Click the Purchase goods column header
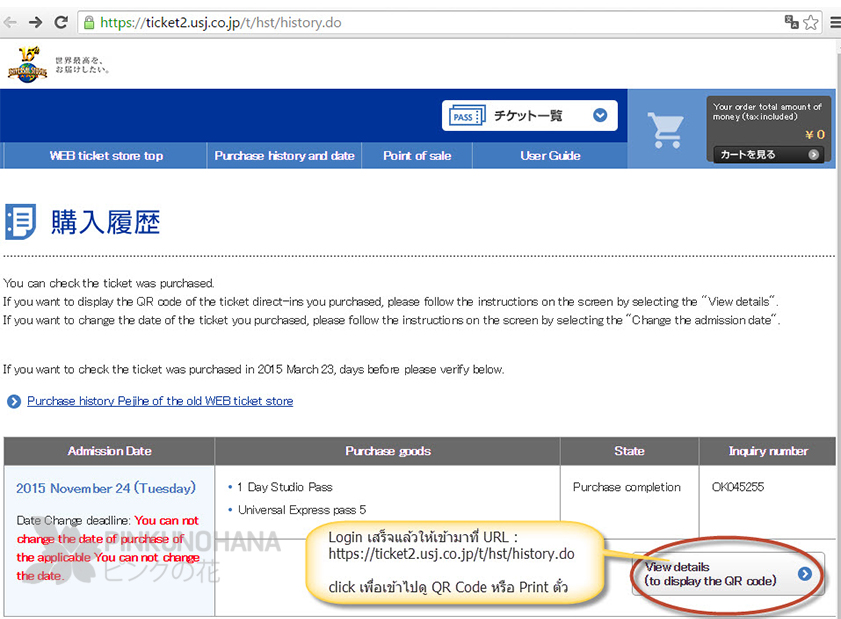Screen dimensions: 841x619 click(x=388, y=451)
